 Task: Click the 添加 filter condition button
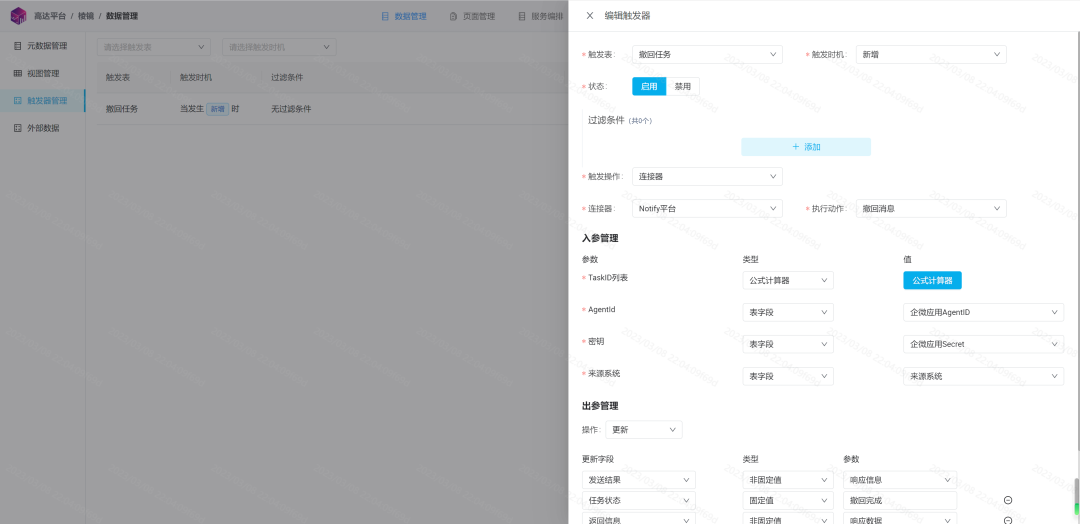coord(806,147)
